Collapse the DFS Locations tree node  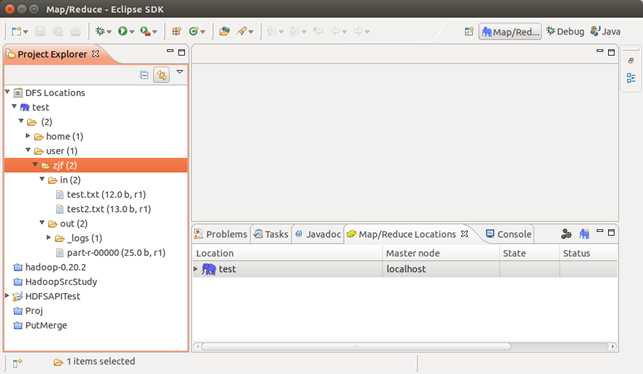[7, 92]
